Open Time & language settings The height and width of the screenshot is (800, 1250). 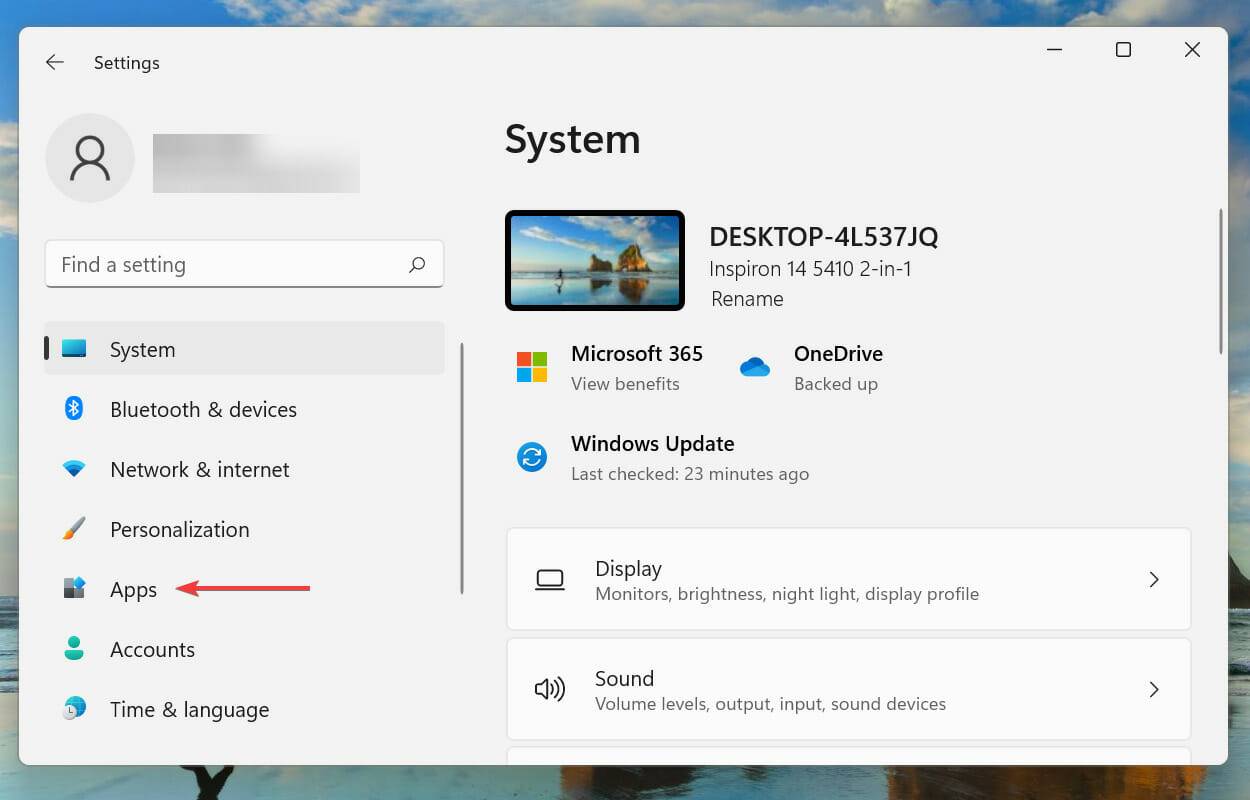(244, 709)
